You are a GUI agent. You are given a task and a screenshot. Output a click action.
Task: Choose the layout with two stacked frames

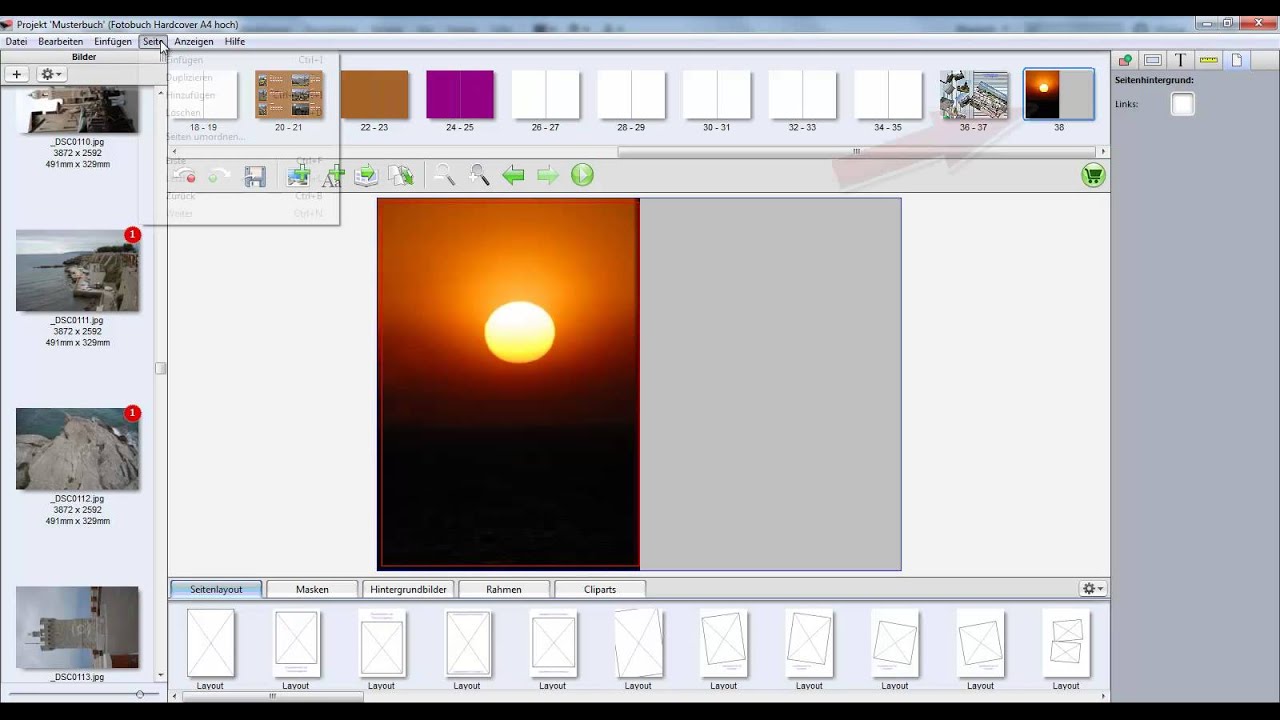[x=1066, y=641]
